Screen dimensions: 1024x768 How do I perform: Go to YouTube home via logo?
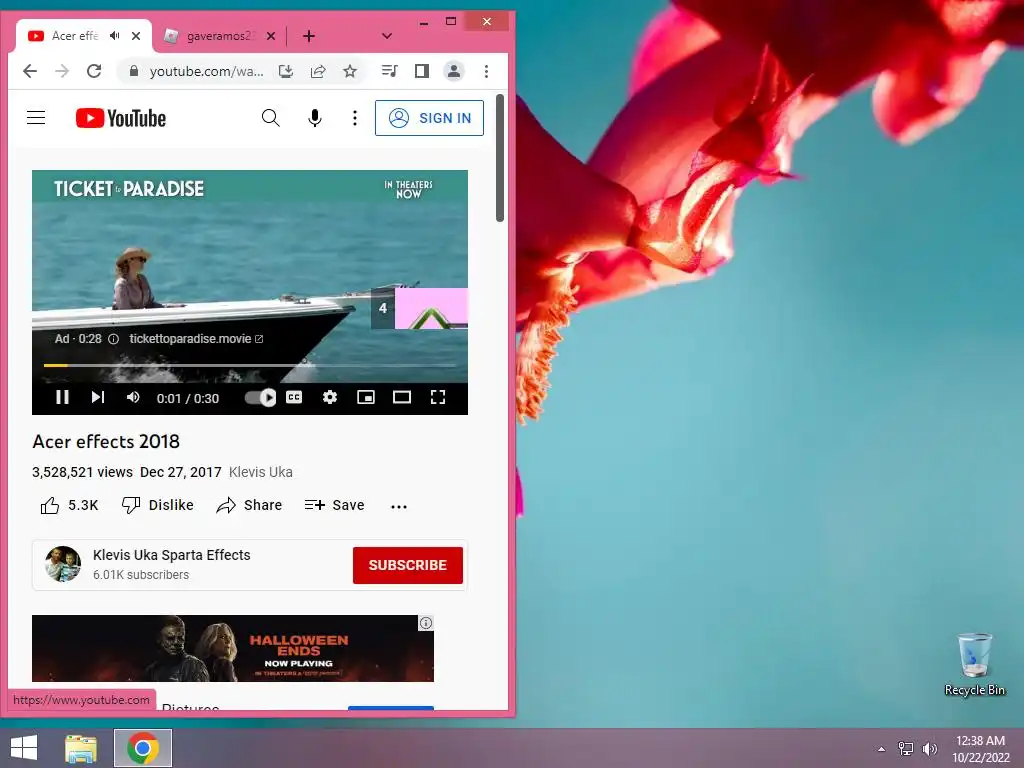[x=121, y=118]
